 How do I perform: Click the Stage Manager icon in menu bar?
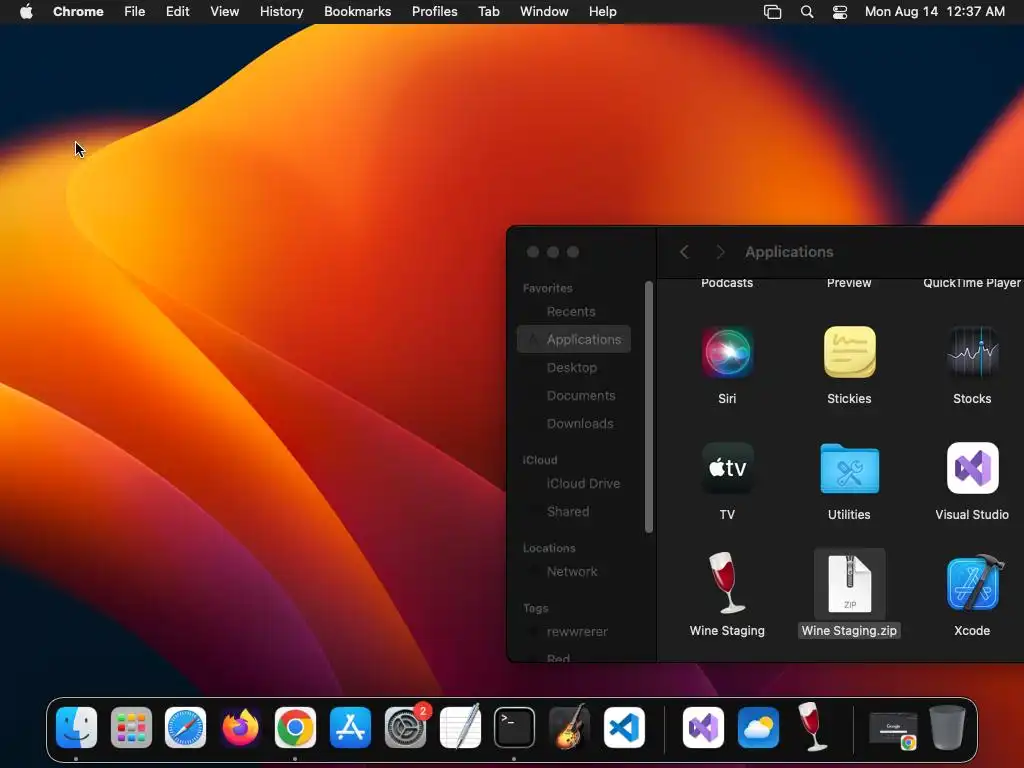coord(773,12)
